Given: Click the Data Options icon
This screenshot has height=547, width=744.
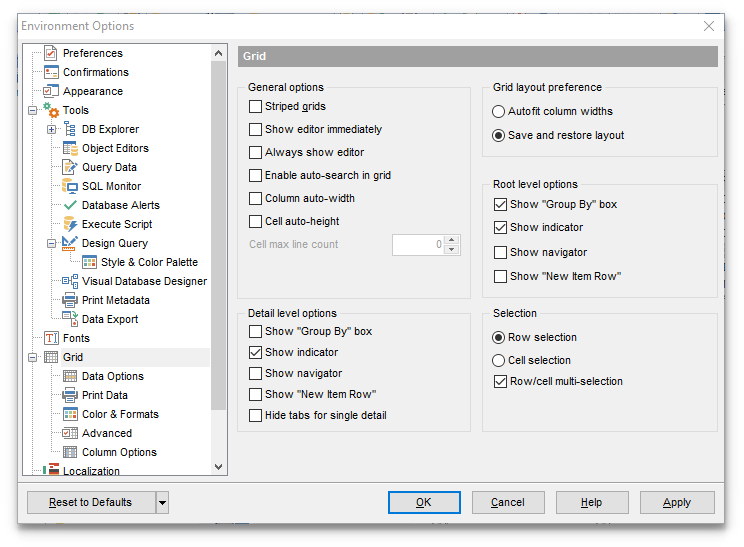Looking at the screenshot, I should point(70,376).
